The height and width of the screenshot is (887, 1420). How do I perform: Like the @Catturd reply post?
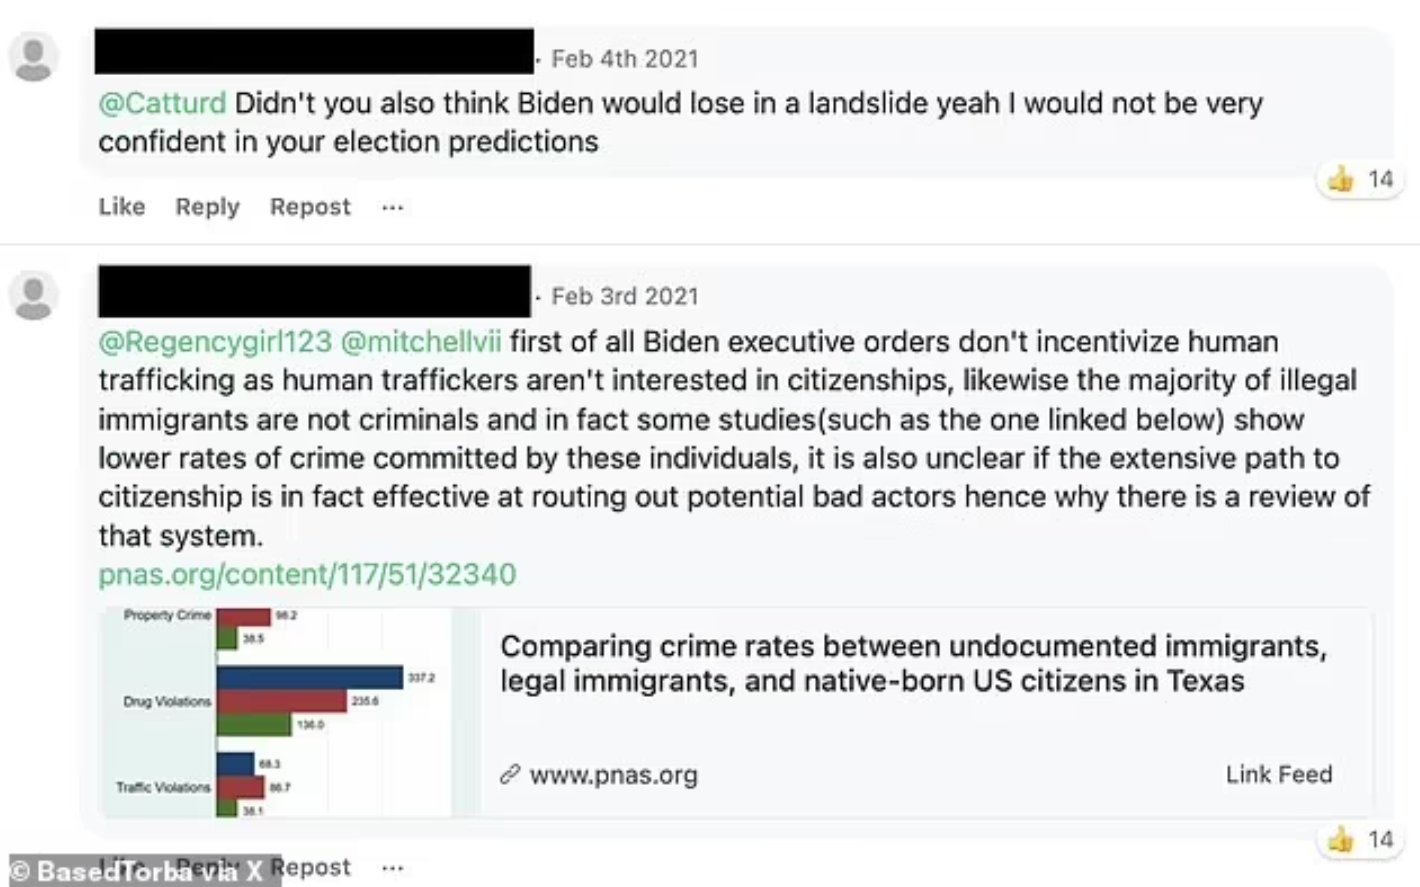[x=121, y=207]
